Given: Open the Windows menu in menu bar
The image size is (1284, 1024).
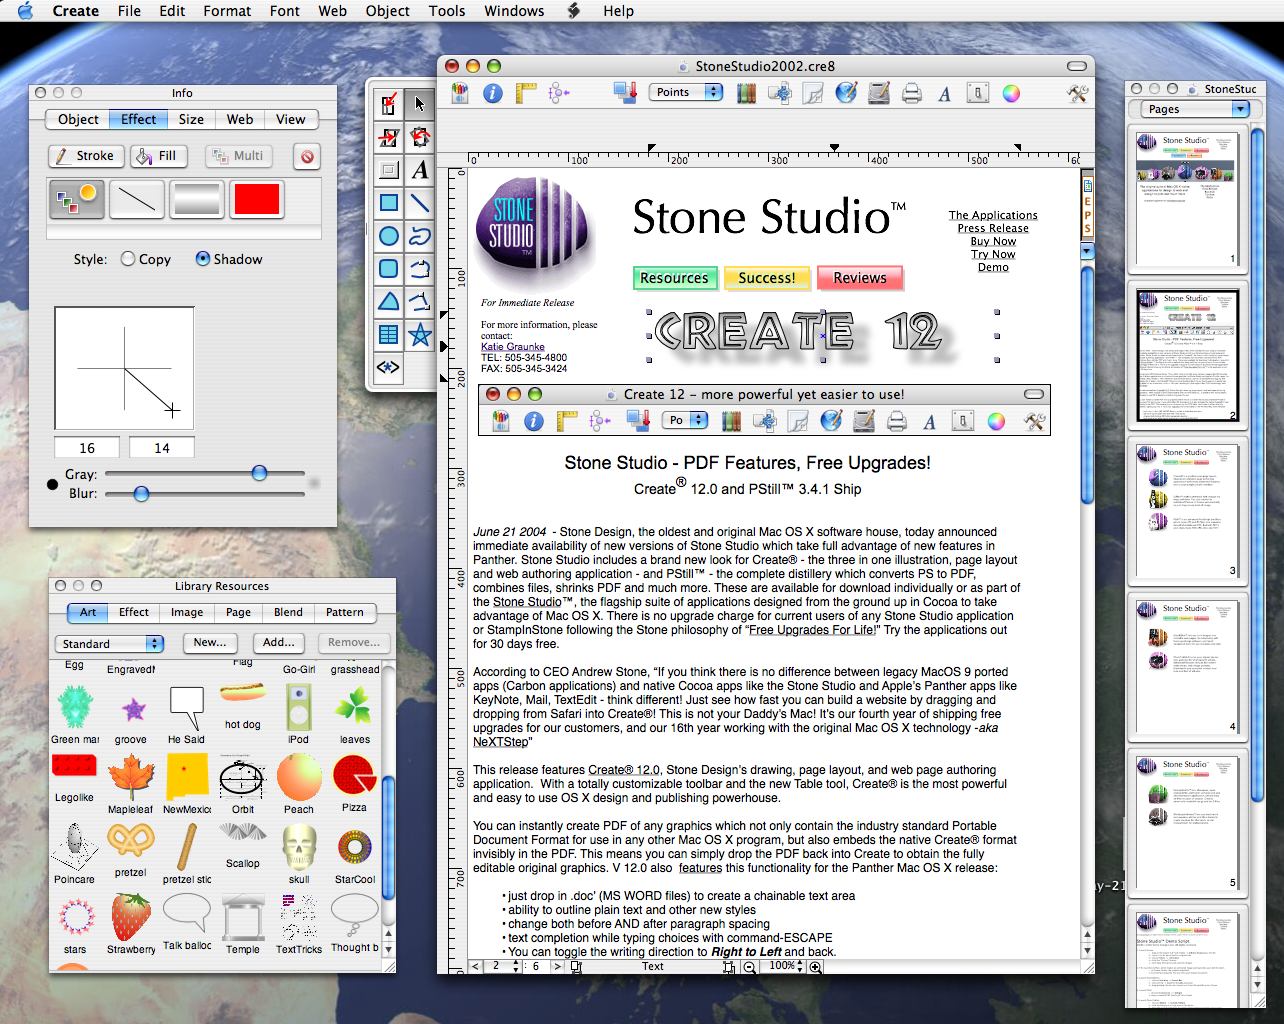Looking at the screenshot, I should tap(514, 11).
